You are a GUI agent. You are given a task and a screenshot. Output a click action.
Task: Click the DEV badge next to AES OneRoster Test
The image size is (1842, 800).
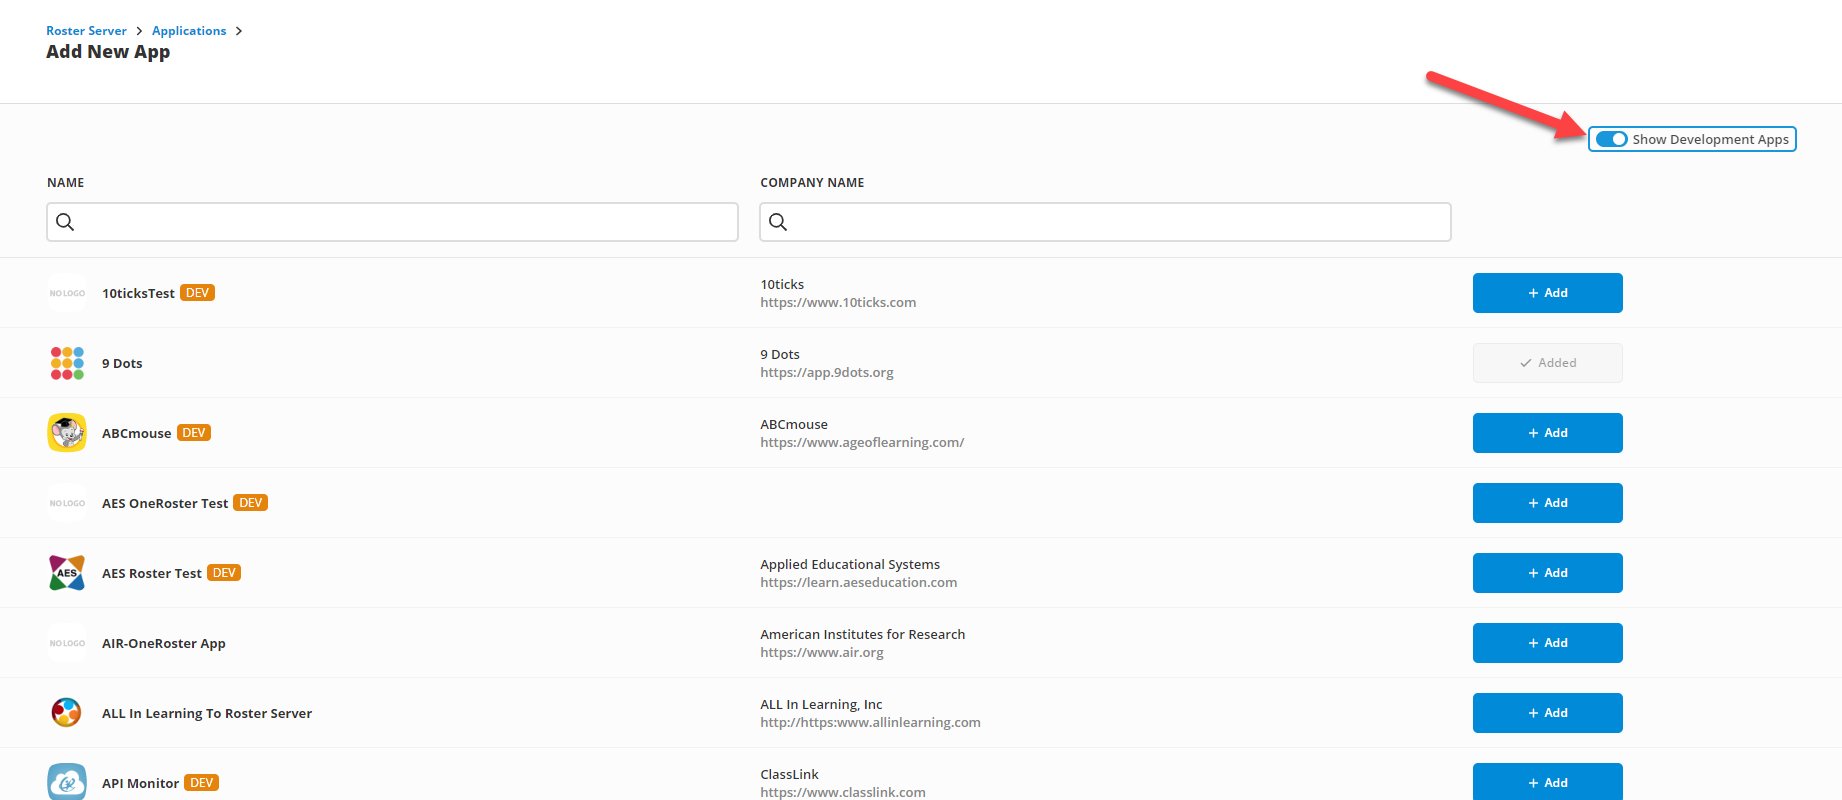(251, 503)
